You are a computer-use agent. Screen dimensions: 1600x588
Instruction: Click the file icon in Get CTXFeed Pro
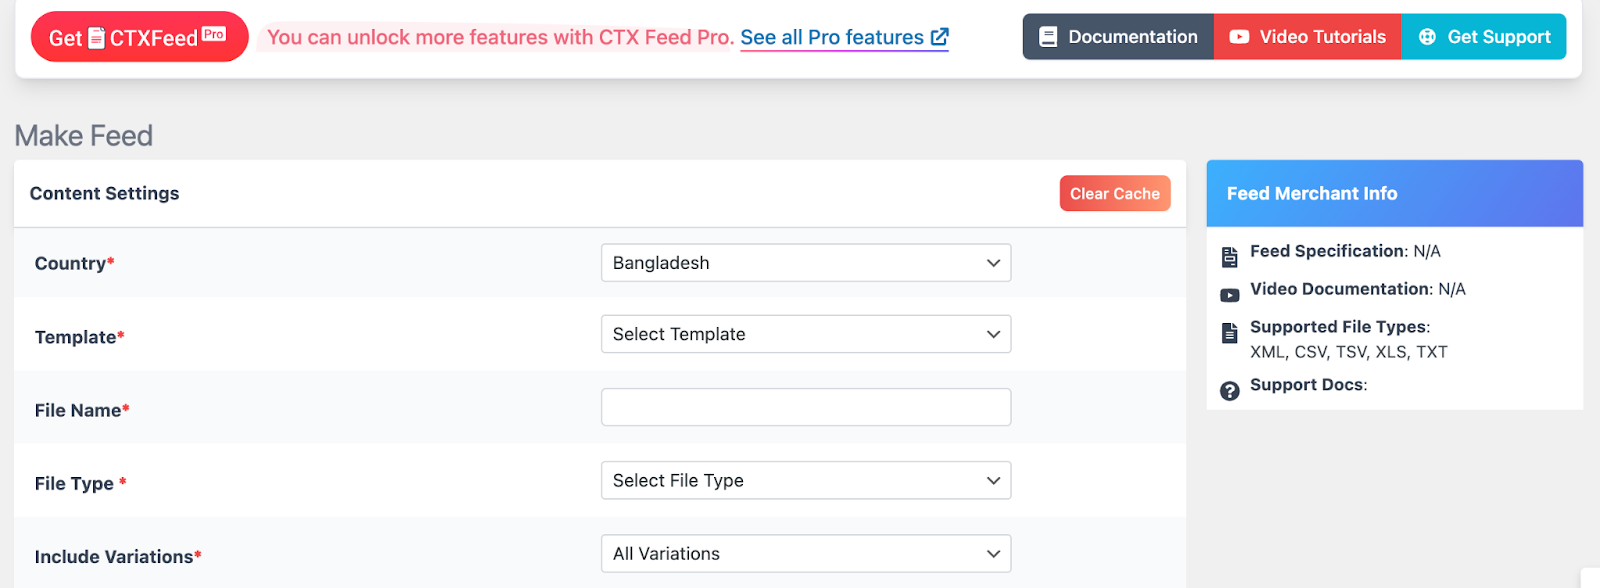(x=97, y=38)
